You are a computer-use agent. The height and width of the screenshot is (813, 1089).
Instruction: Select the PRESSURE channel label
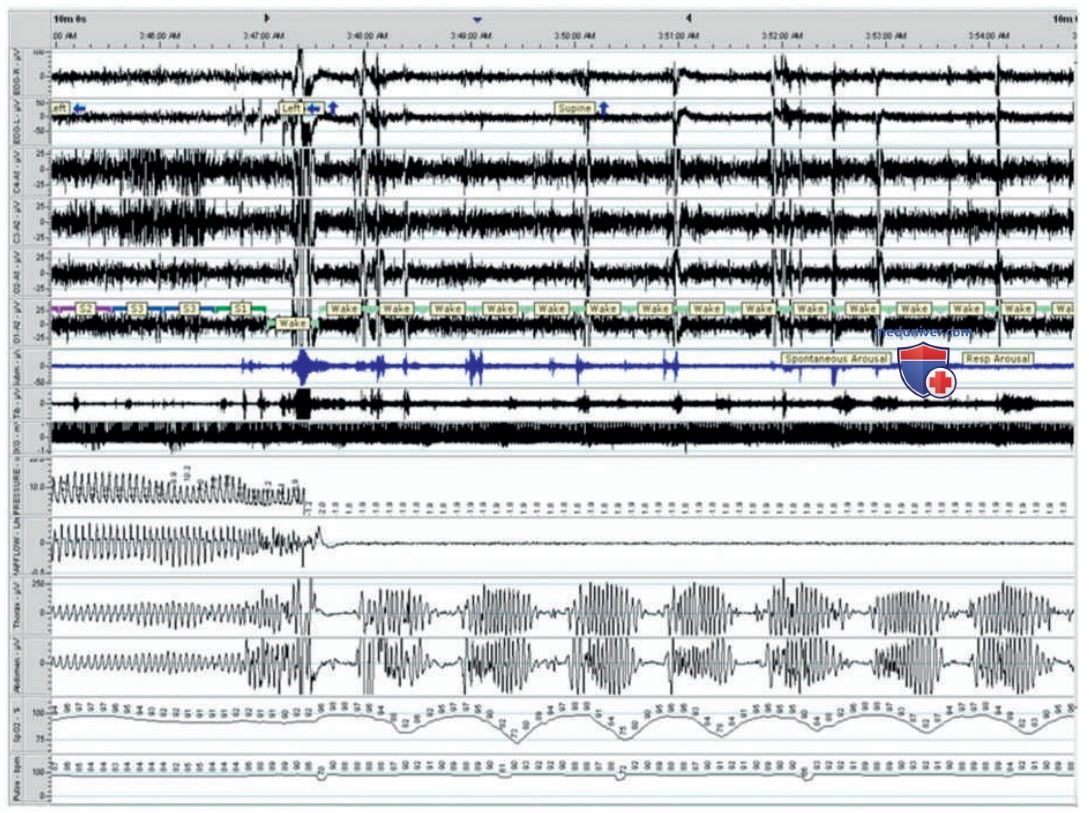click(19, 486)
